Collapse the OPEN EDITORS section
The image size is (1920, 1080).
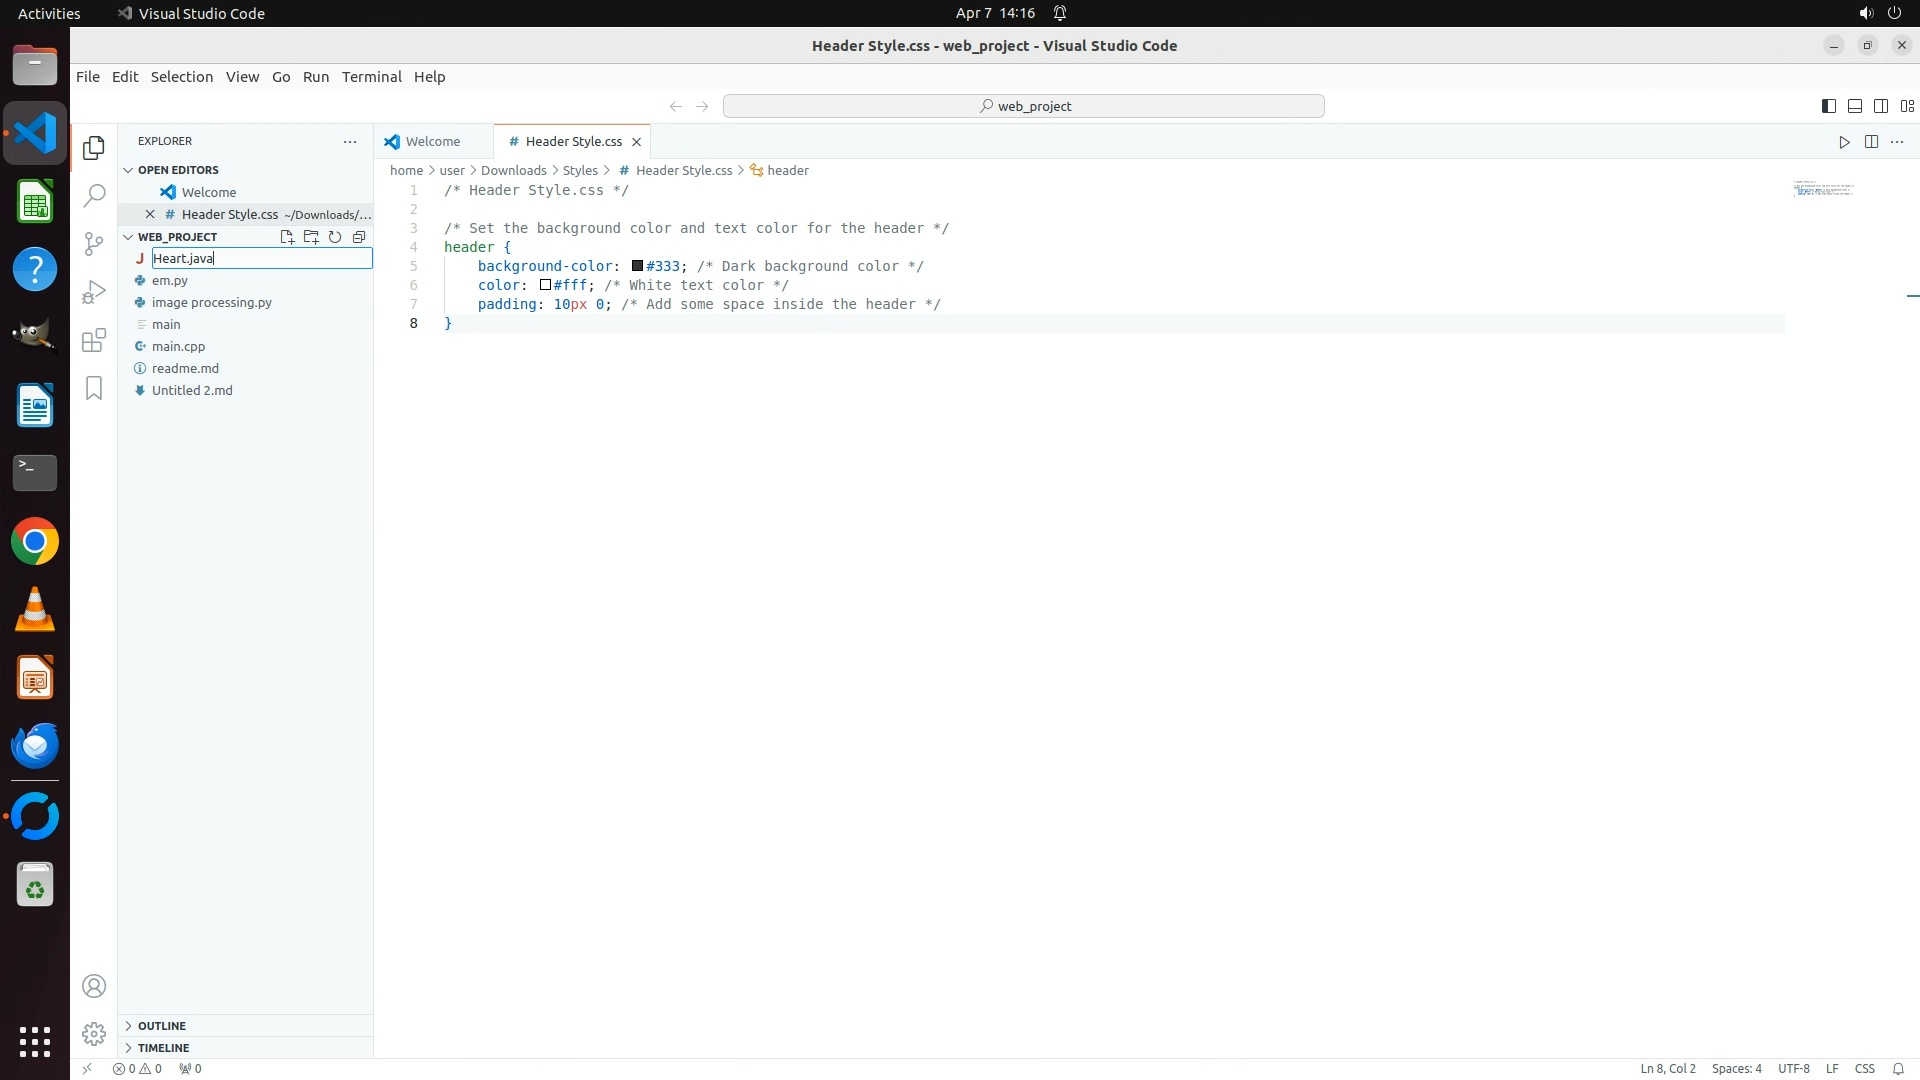(x=177, y=170)
